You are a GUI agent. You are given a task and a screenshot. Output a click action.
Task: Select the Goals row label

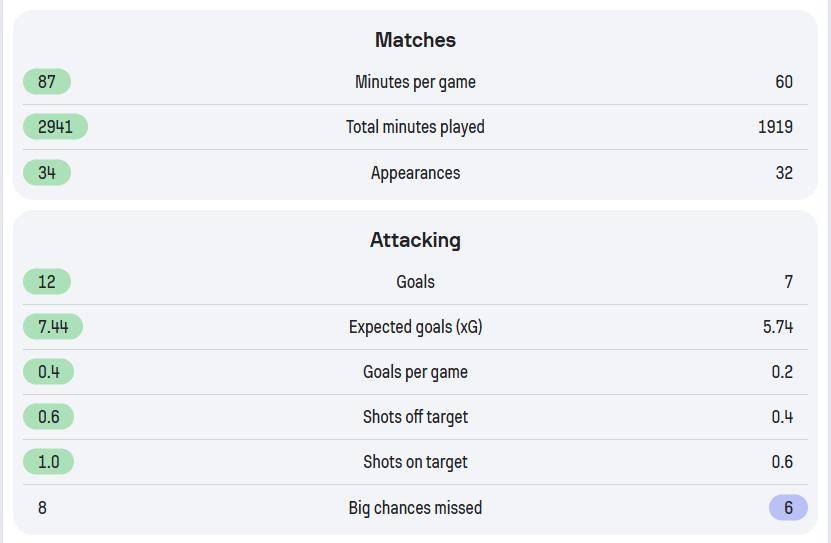pos(415,282)
